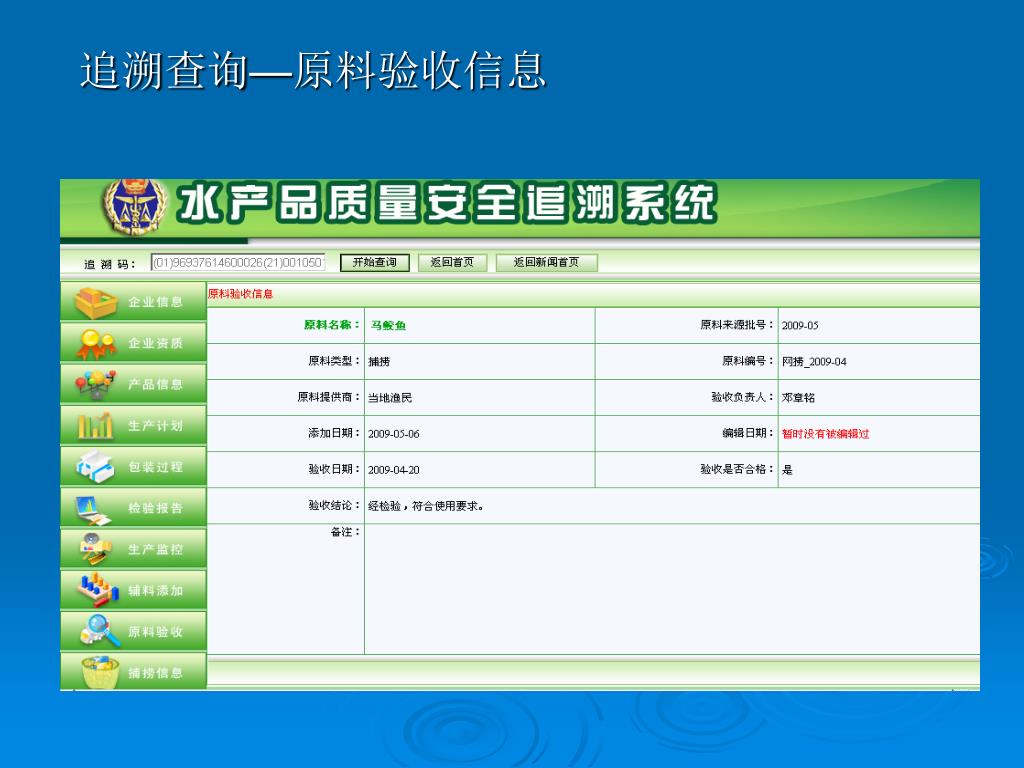Open the 辅料添加 menu item

tap(133, 590)
